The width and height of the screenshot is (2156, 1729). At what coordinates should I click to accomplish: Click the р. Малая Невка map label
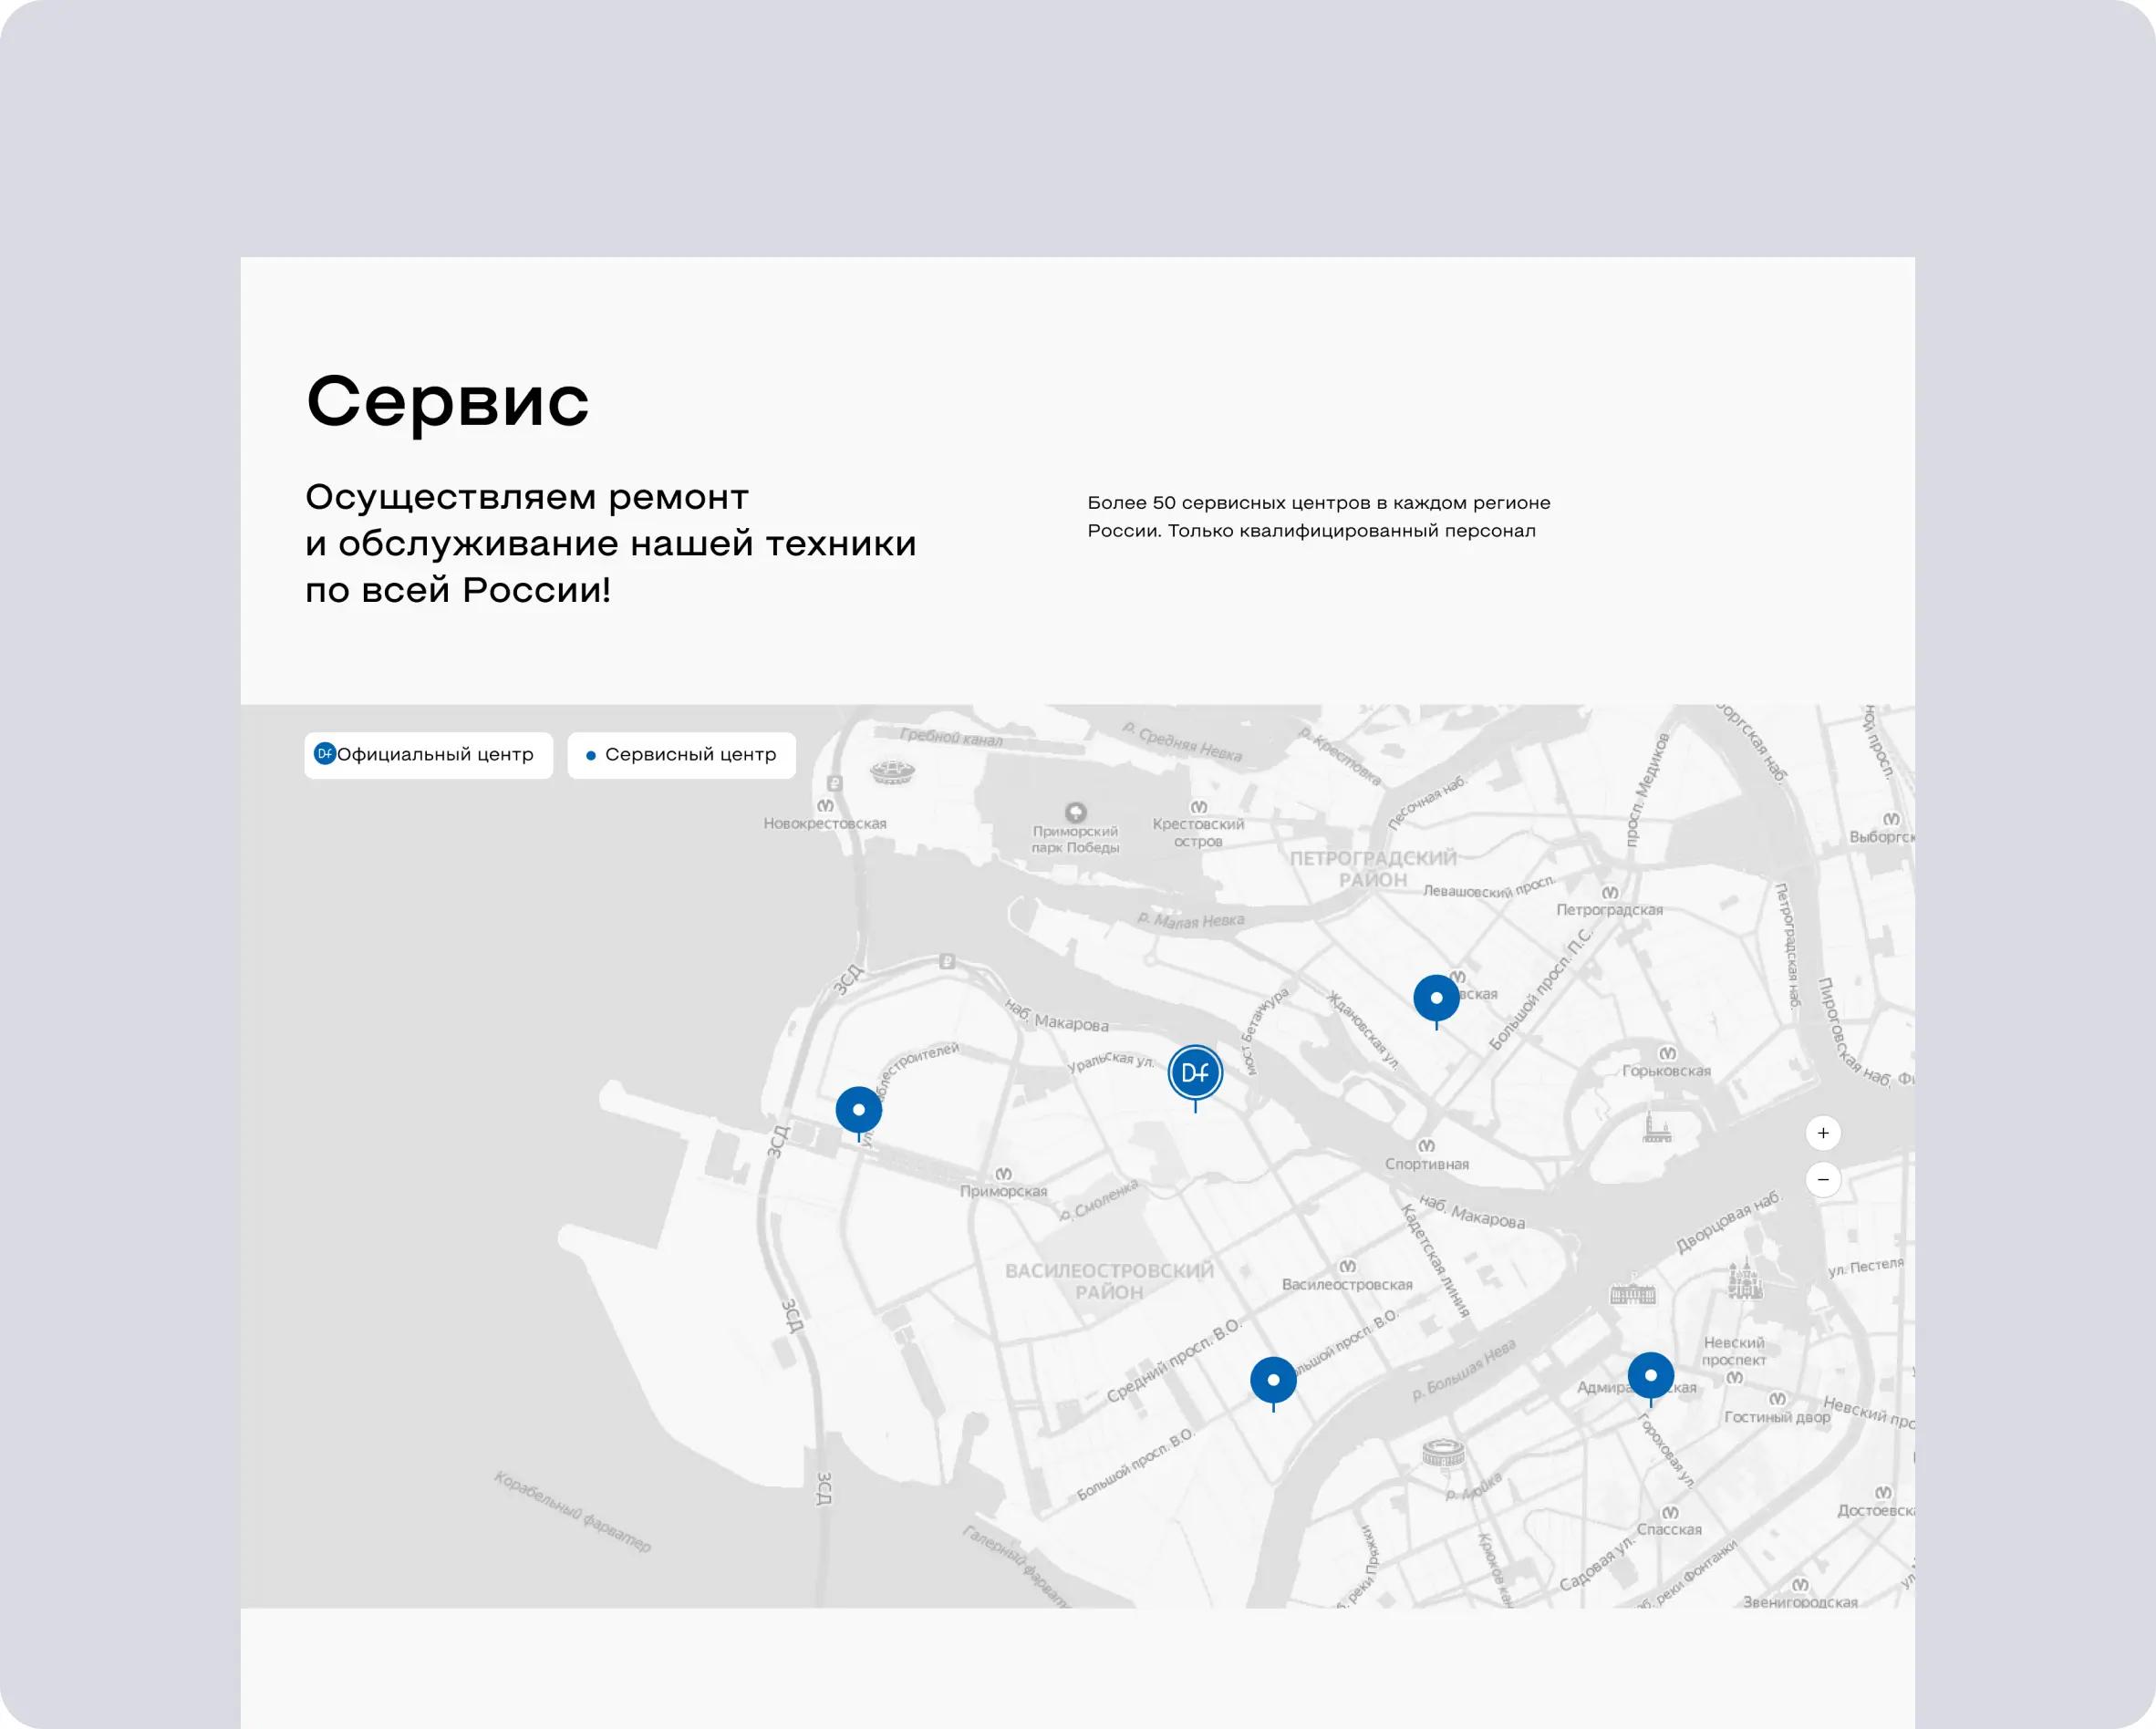[x=1191, y=920]
